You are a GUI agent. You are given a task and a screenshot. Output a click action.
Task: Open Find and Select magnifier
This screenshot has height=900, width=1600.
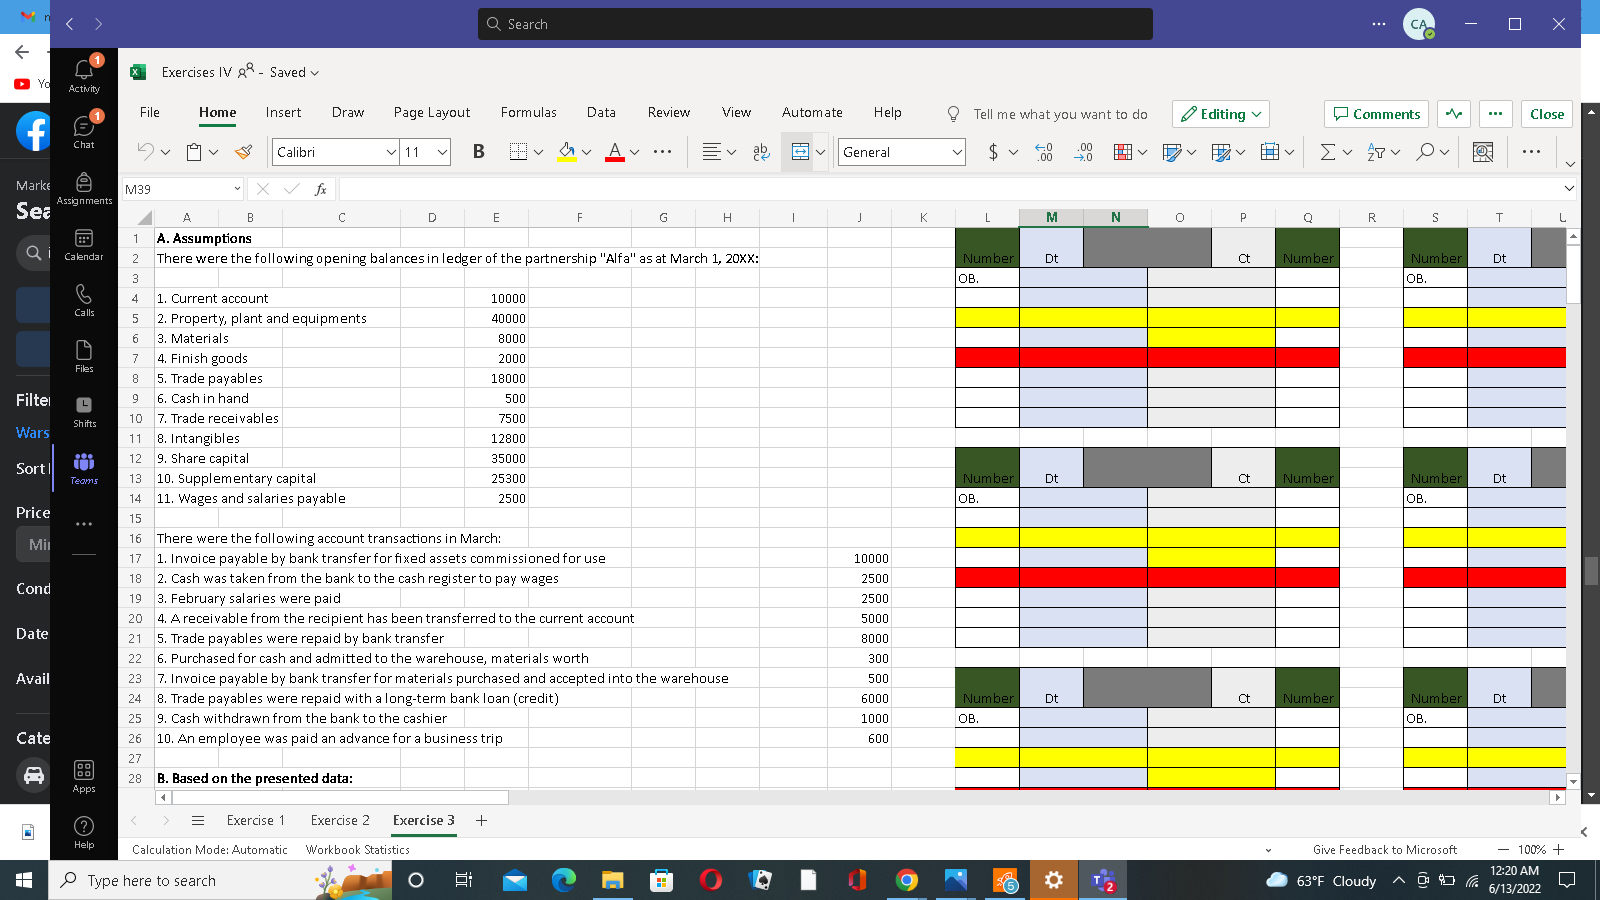1425,152
